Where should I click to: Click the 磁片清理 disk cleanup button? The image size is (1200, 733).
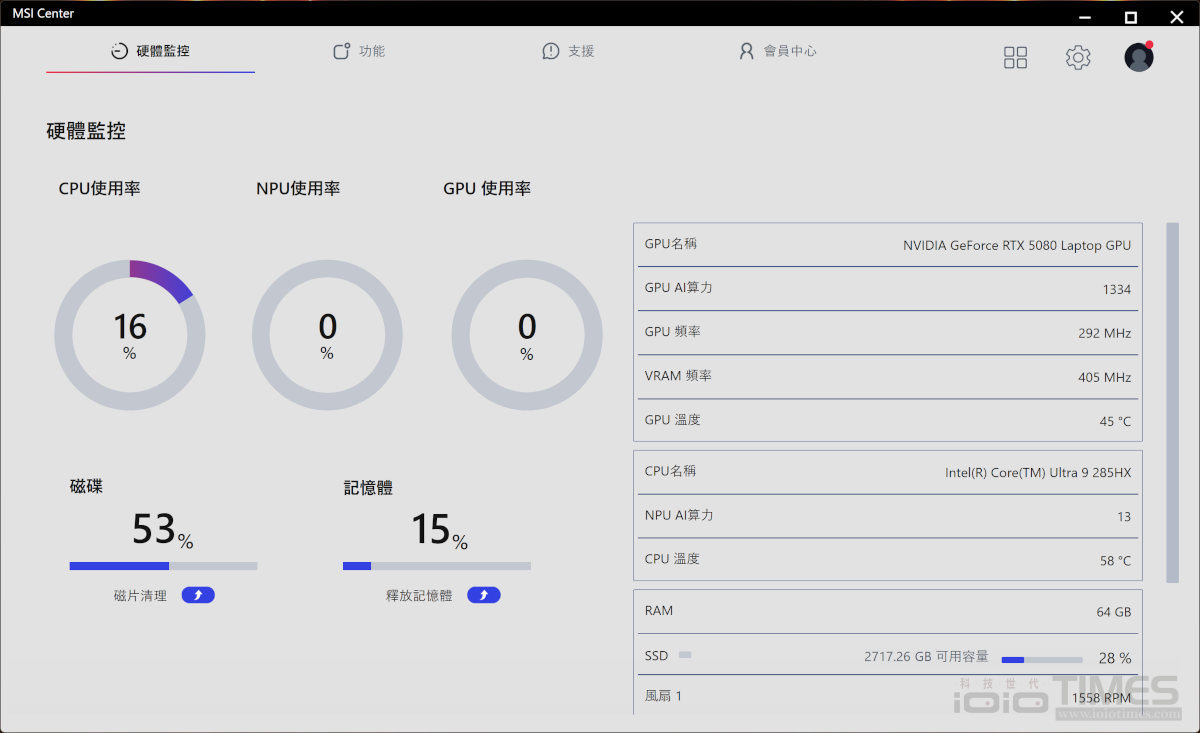[198, 595]
